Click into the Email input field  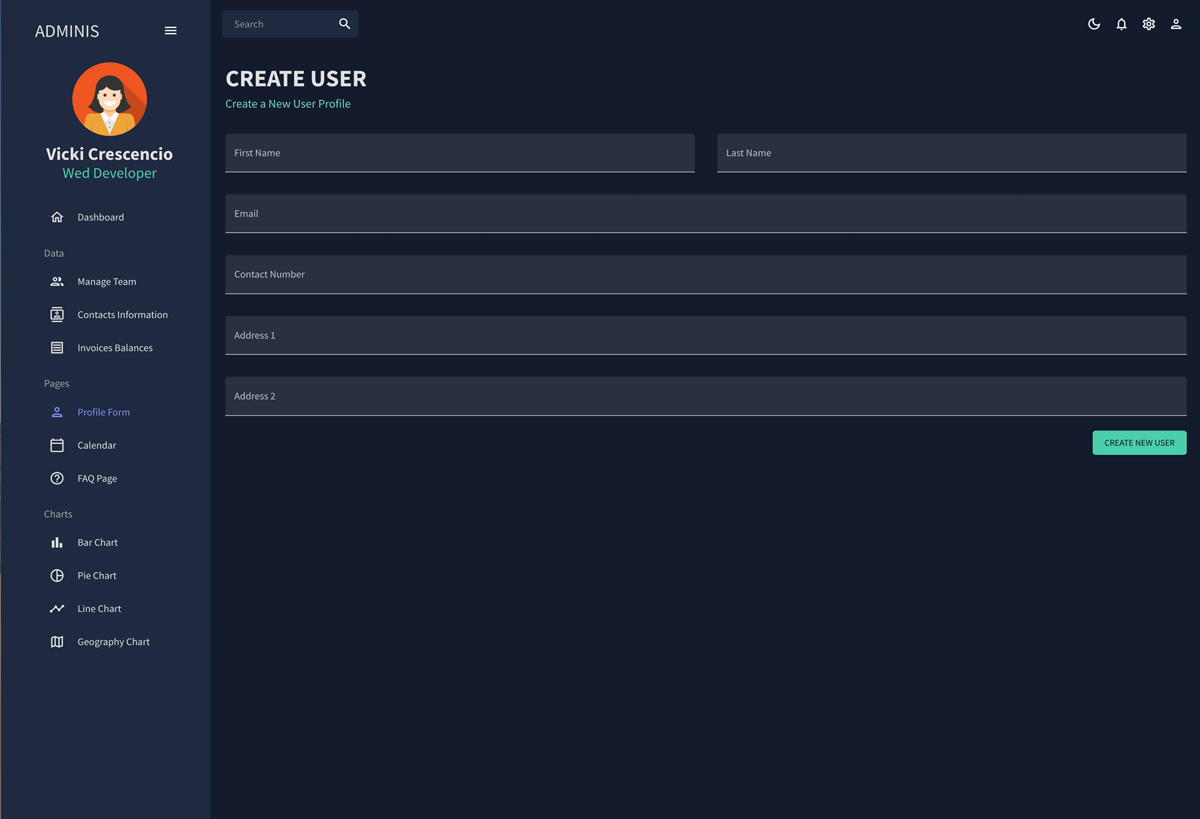[705, 214]
